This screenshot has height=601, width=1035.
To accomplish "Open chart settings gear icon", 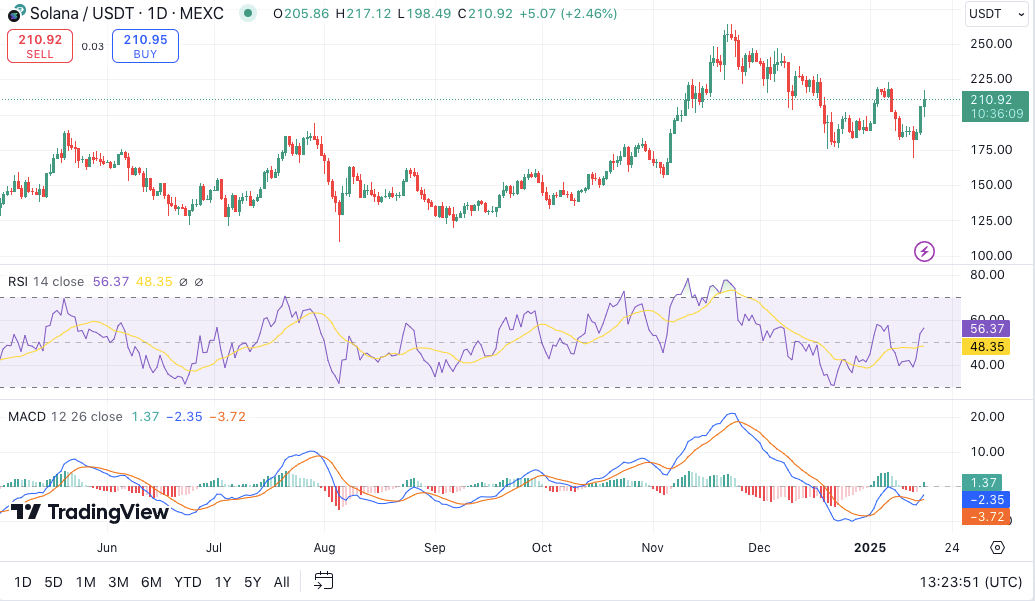I will tap(997, 548).
